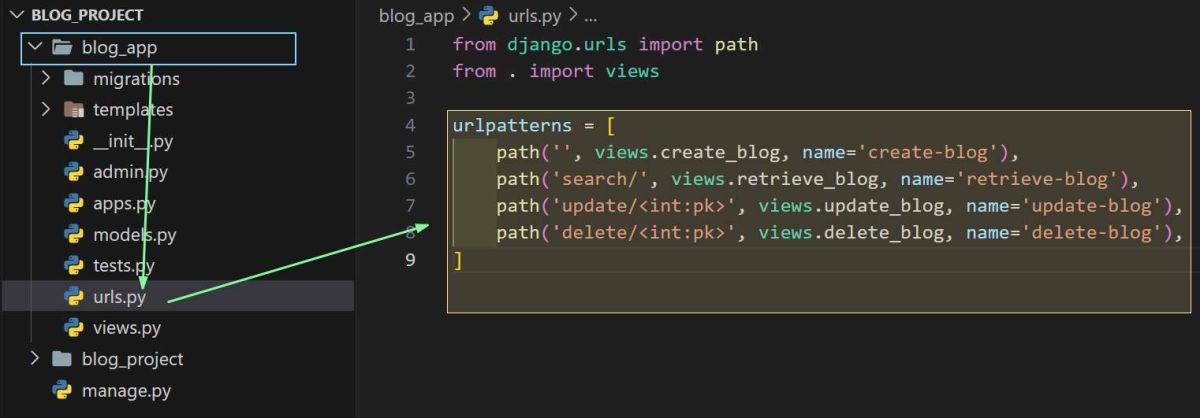
Task: Click the blog_project folder icon
Action: pos(62,358)
